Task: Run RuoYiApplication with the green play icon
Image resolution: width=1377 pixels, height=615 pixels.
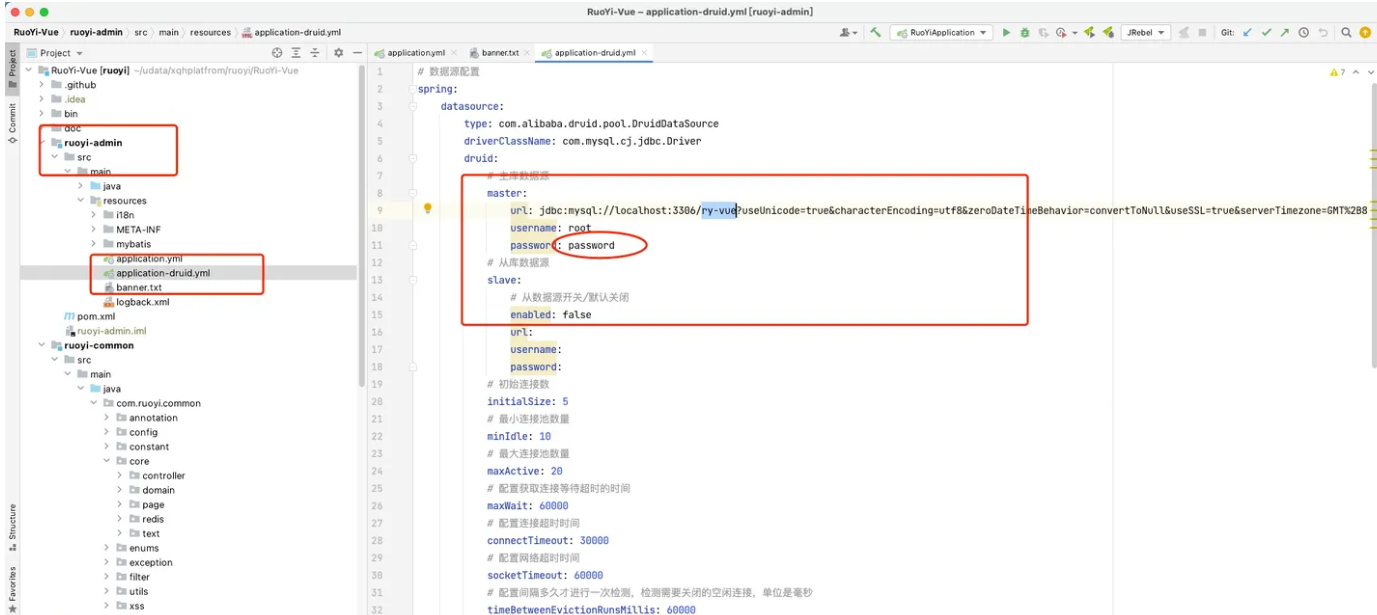Action: coord(1007,33)
